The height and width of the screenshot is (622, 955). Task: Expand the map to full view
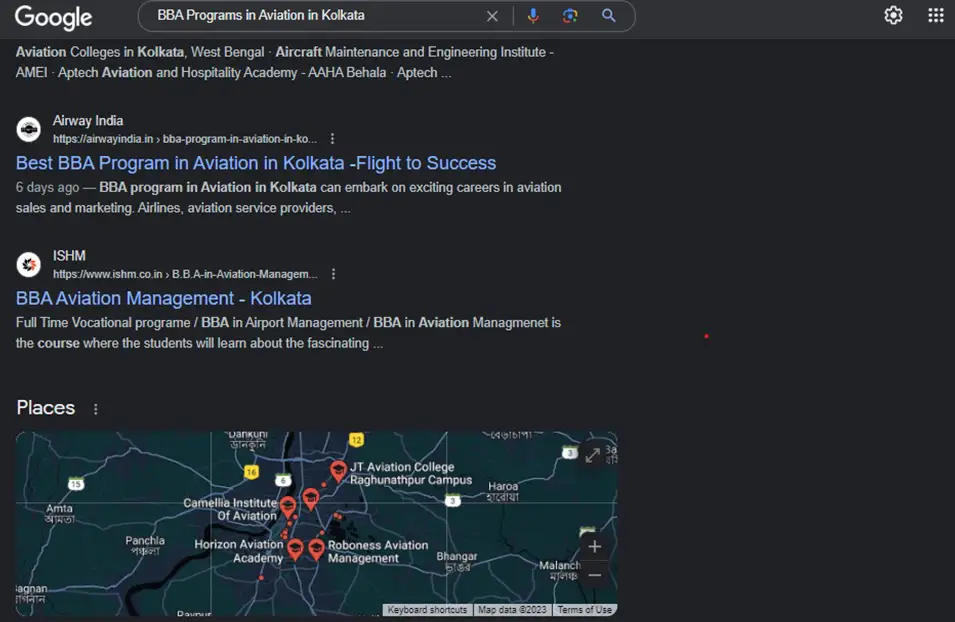592,455
